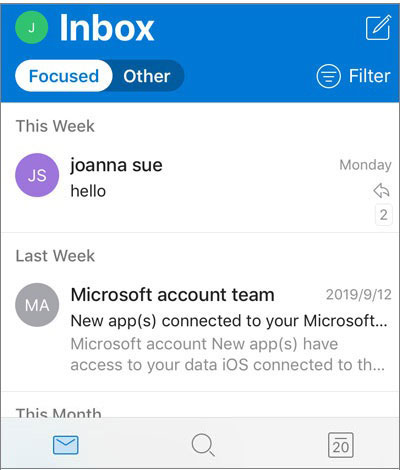
Task: Select the This Week section header
Action: 55,126
